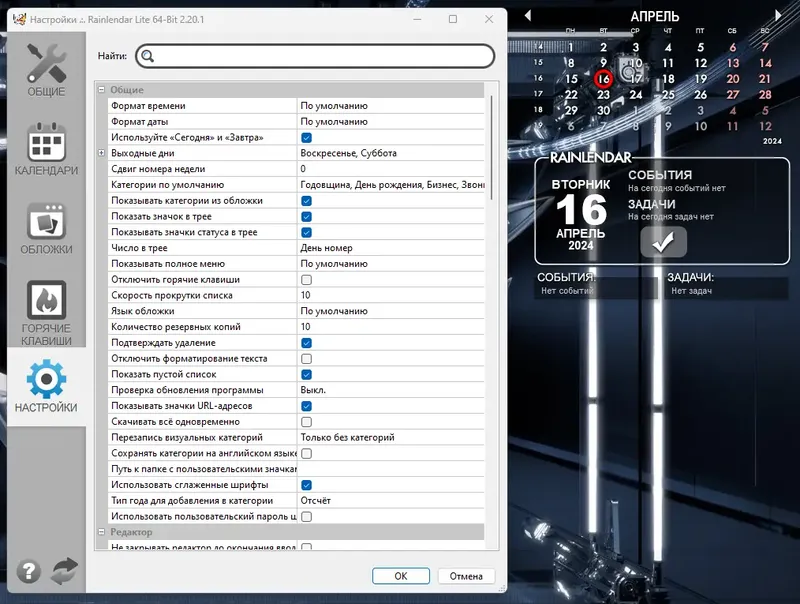The height and width of the screenshot is (604, 800).
Task: Edit Сдвиг номера недели value 0
Action: [391, 169]
